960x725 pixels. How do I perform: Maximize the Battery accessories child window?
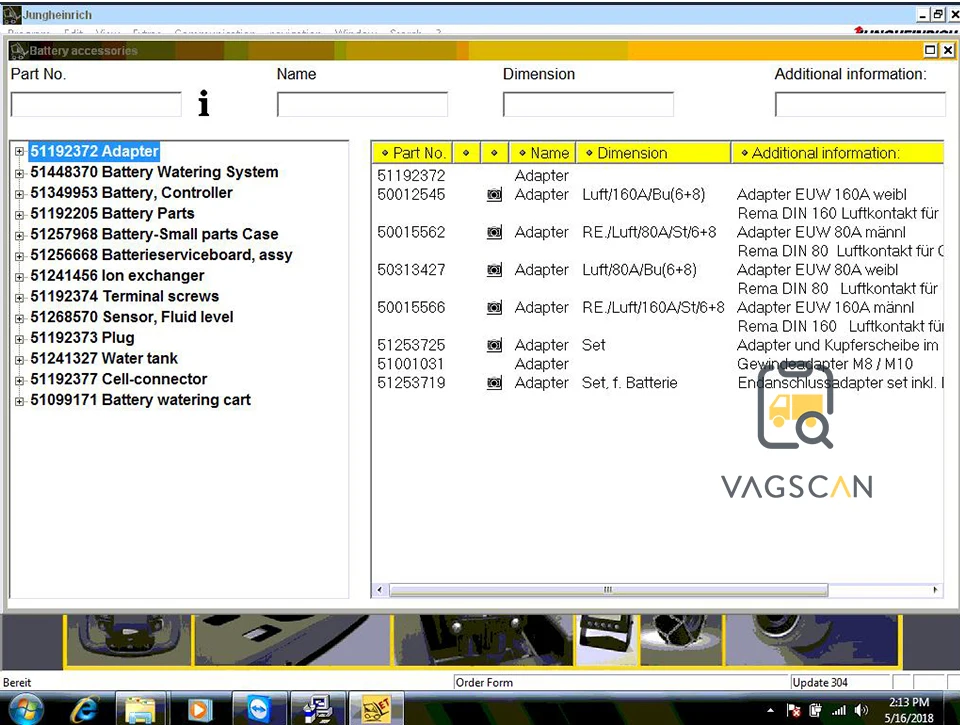coord(930,50)
